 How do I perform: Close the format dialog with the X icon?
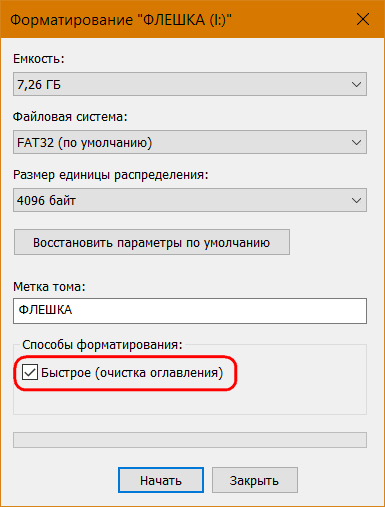363,19
